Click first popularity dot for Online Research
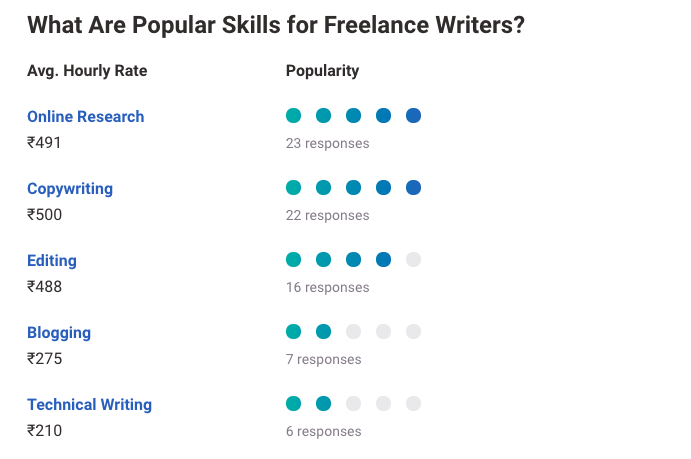The image size is (691, 459). click(293, 116)
